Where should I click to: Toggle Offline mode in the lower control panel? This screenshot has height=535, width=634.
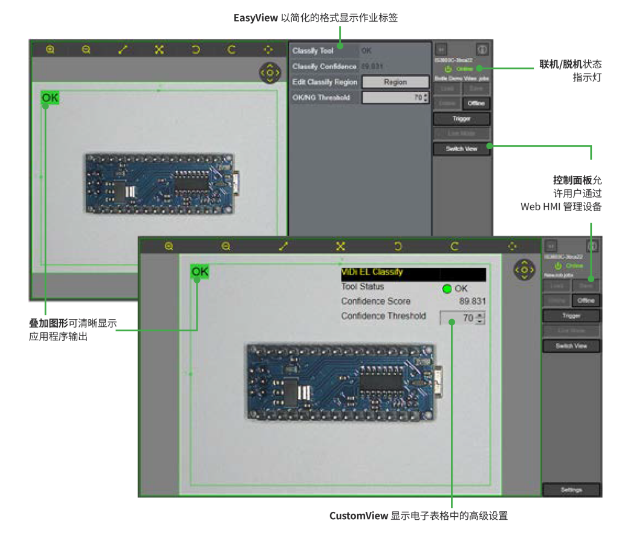[585, 299]
